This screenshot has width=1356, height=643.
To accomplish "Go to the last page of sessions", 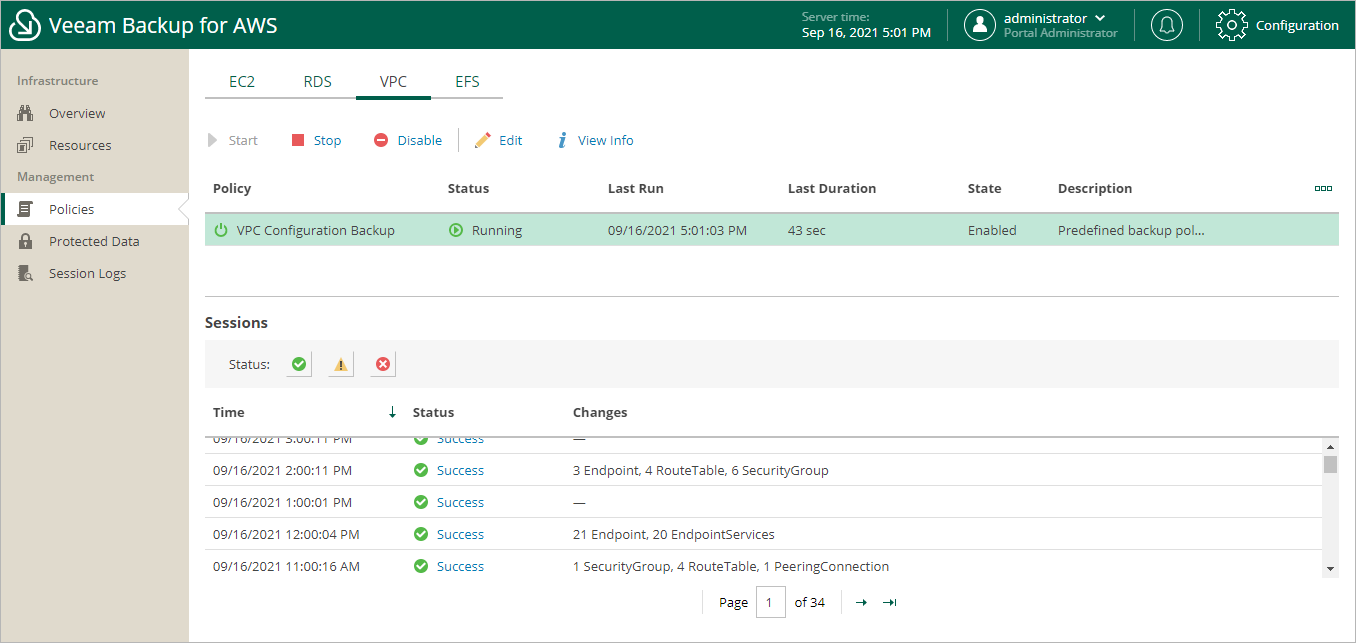I will pos(889,602).
